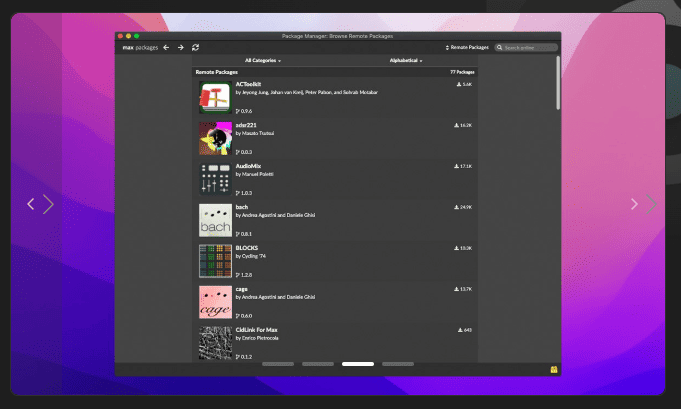Click author line 'by Manuel Poletti'
The image size is (681, 409).
tap(255, 174)
